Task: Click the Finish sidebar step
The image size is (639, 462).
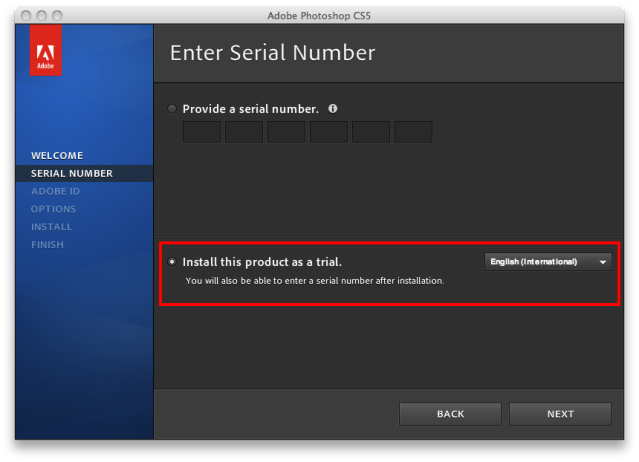Action: [47, 245]
